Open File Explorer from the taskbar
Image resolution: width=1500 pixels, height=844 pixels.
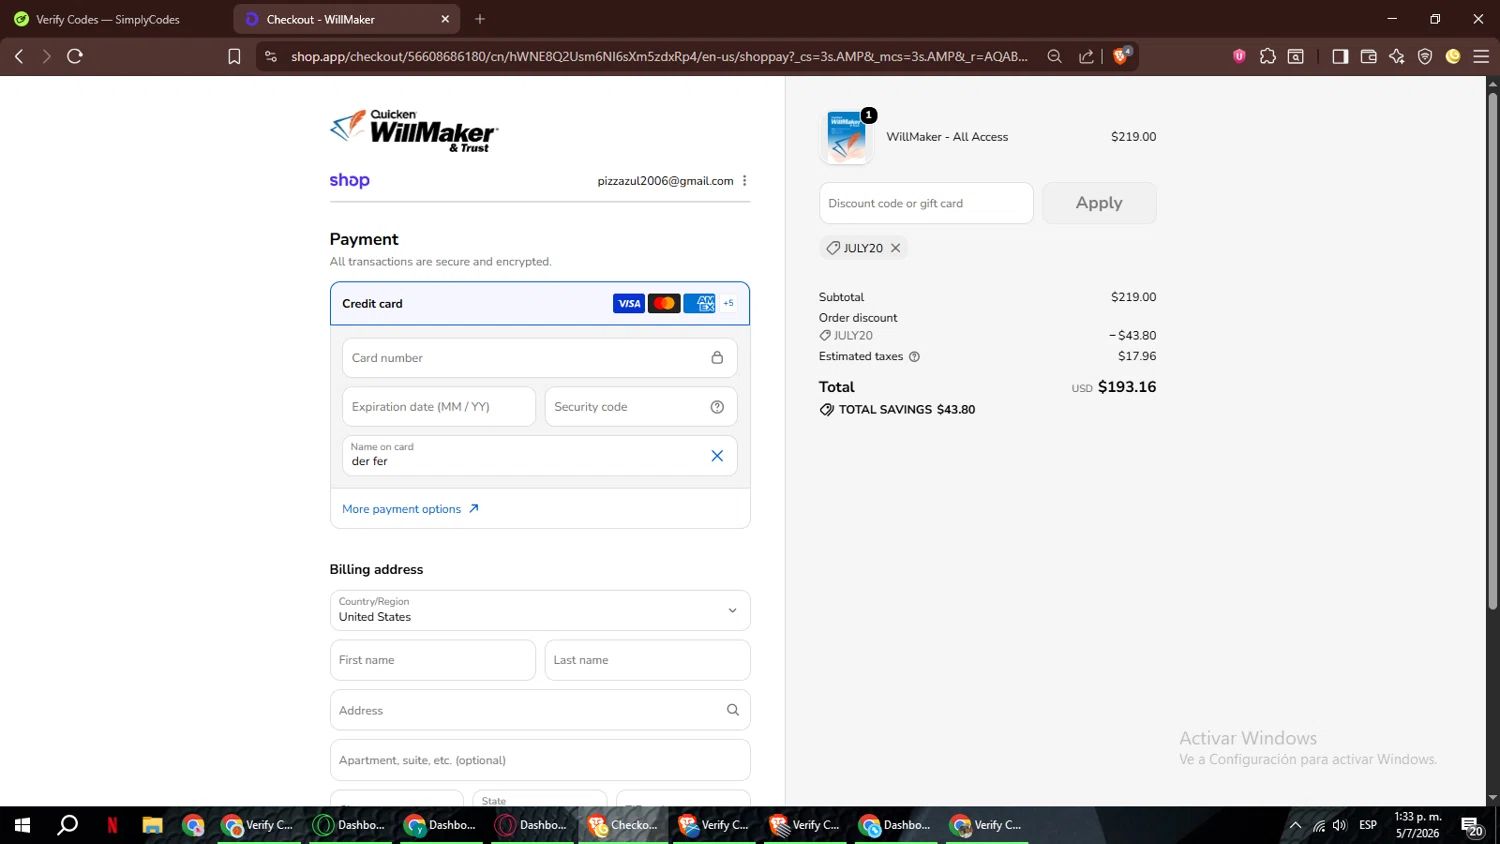click(152, 825)
